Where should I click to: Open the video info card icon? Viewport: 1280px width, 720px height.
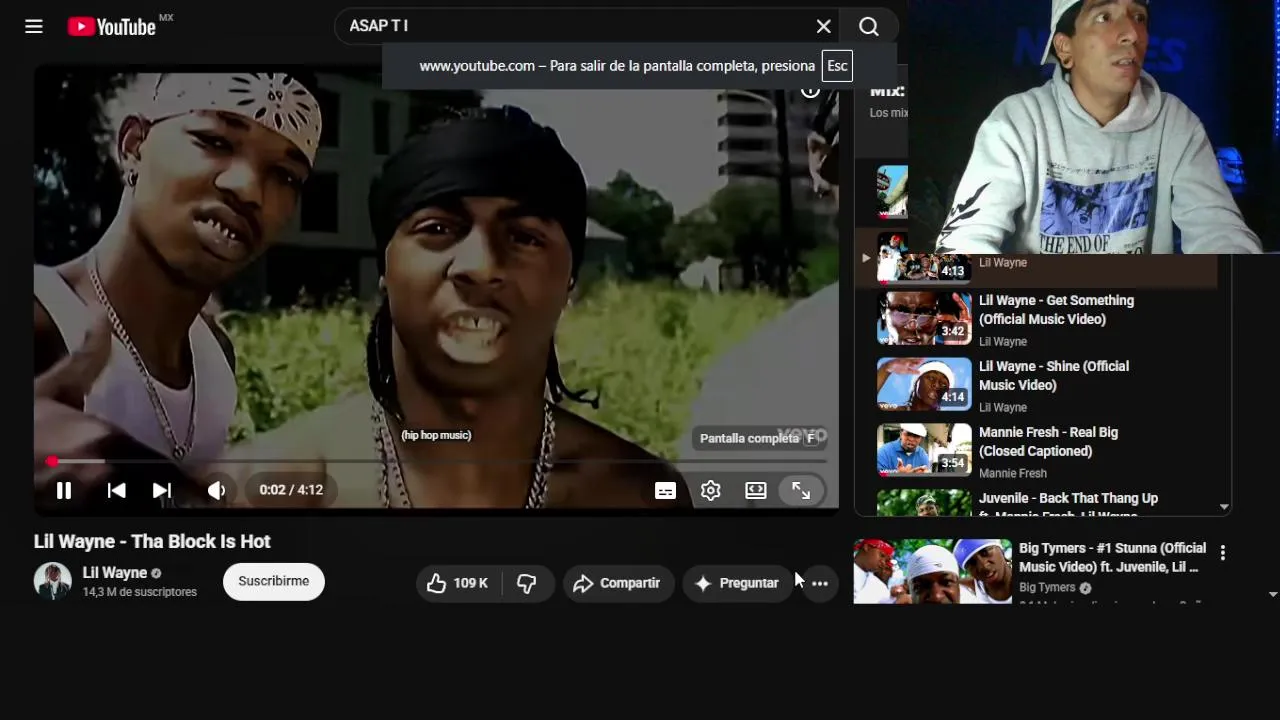point(810,90)
